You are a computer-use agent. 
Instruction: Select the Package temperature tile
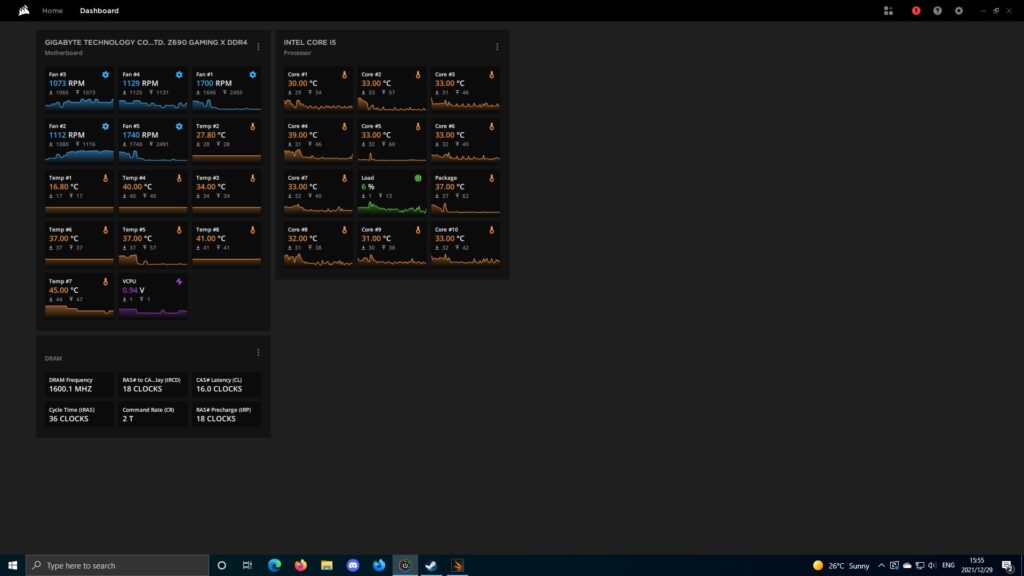click(466, 194)
